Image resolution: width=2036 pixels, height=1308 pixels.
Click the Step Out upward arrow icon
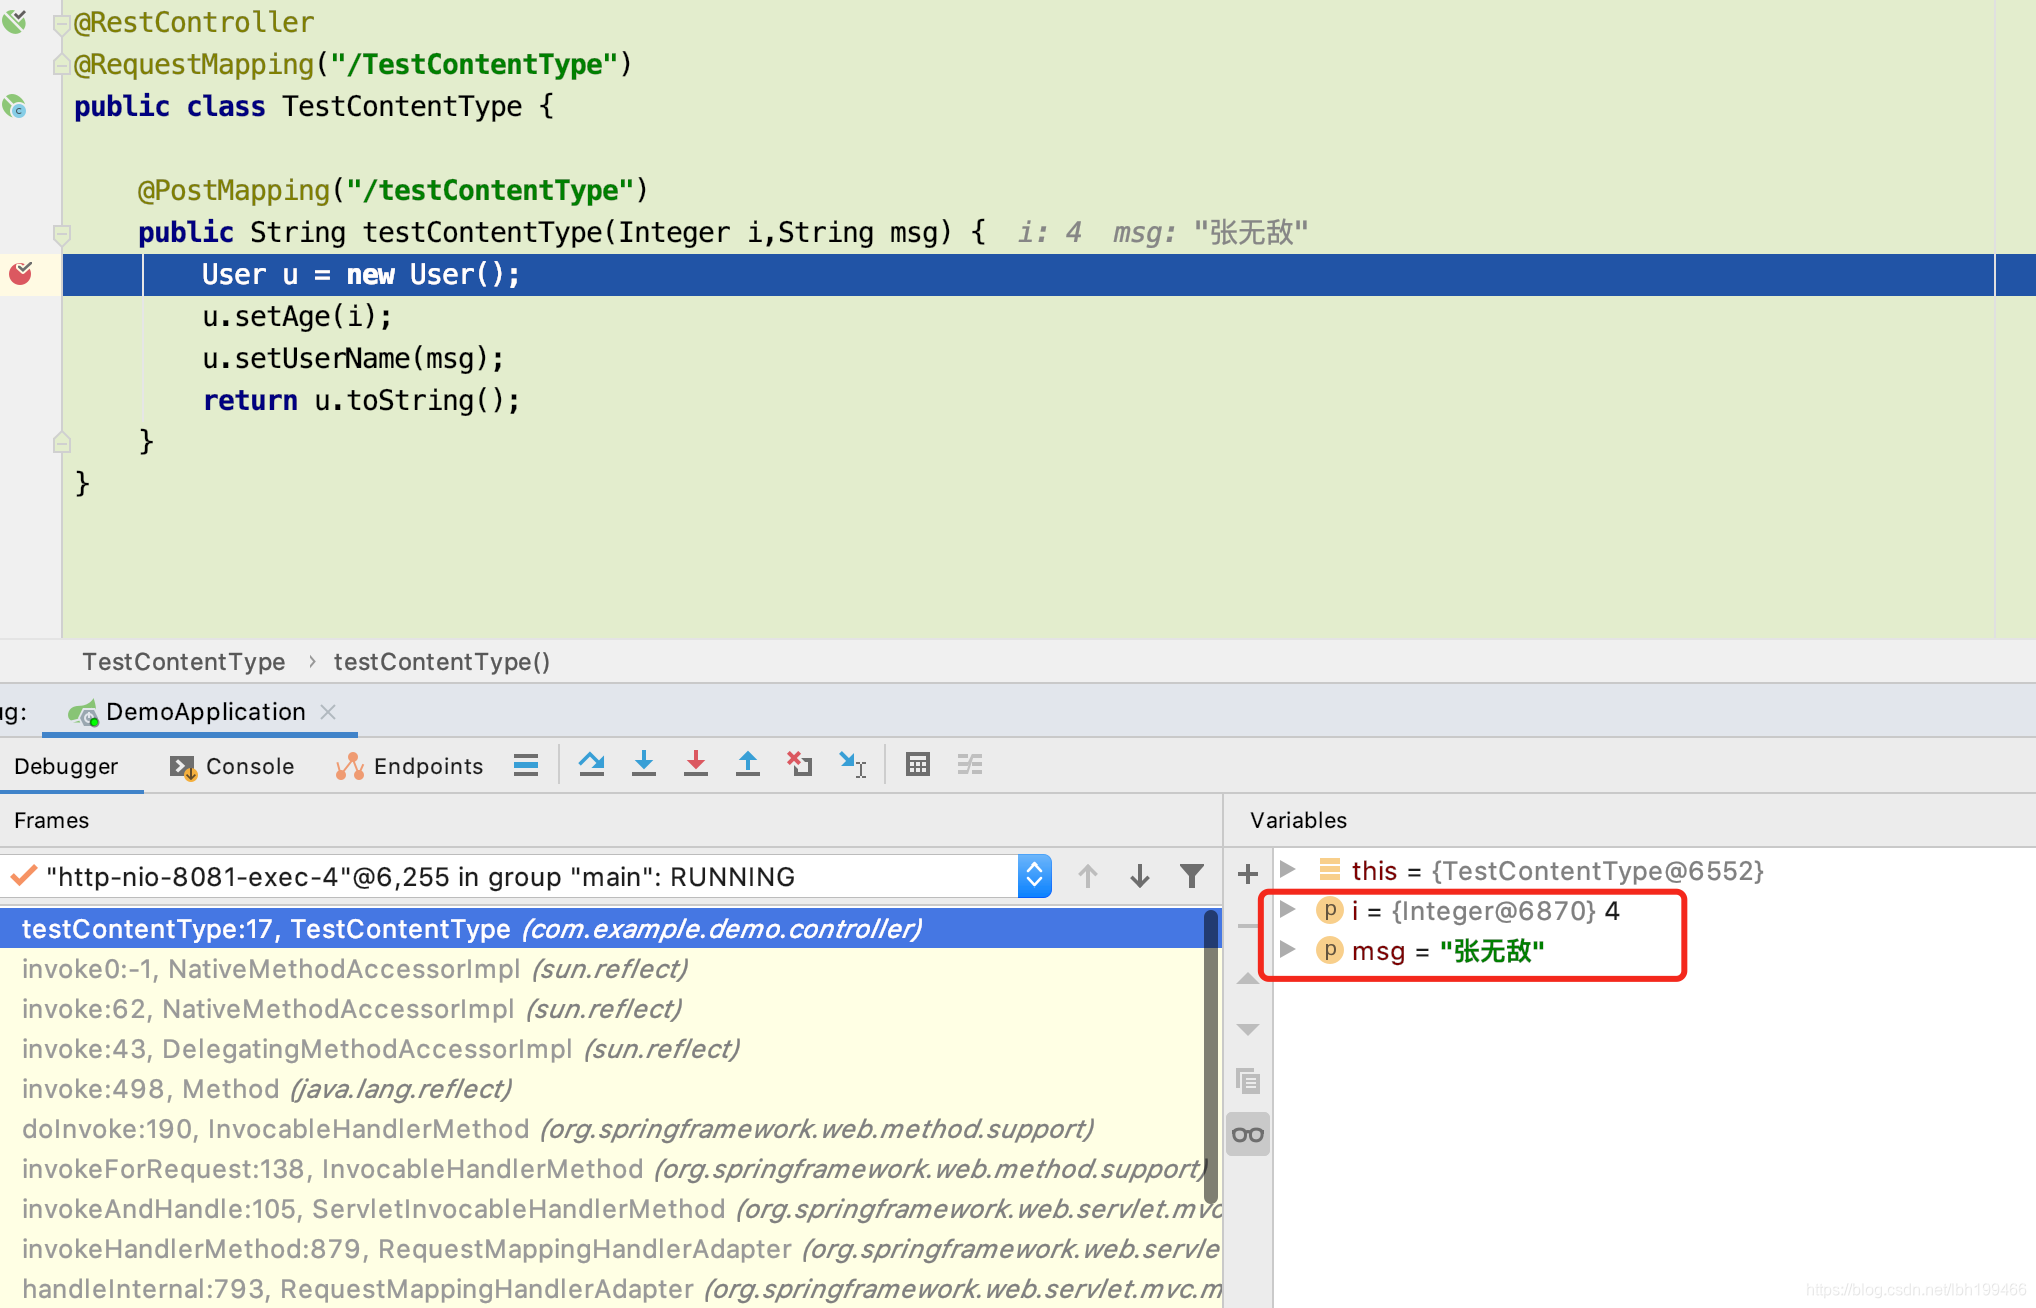(748, 765)
